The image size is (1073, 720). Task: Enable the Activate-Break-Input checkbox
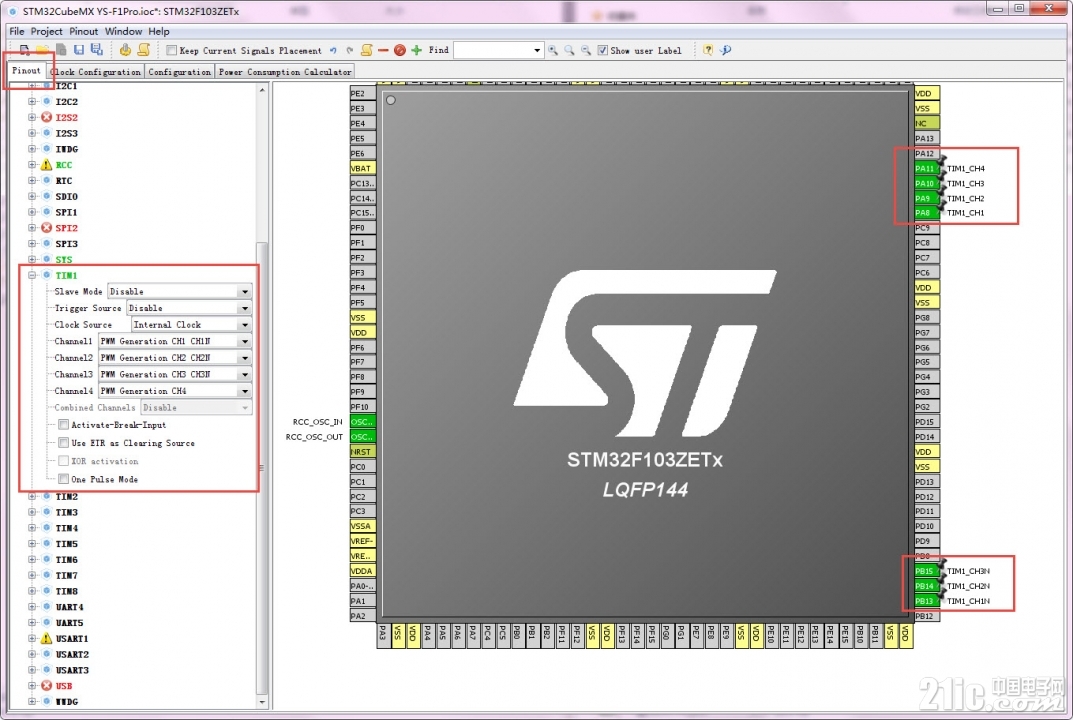pyautogui.click(x=64, y=425)
